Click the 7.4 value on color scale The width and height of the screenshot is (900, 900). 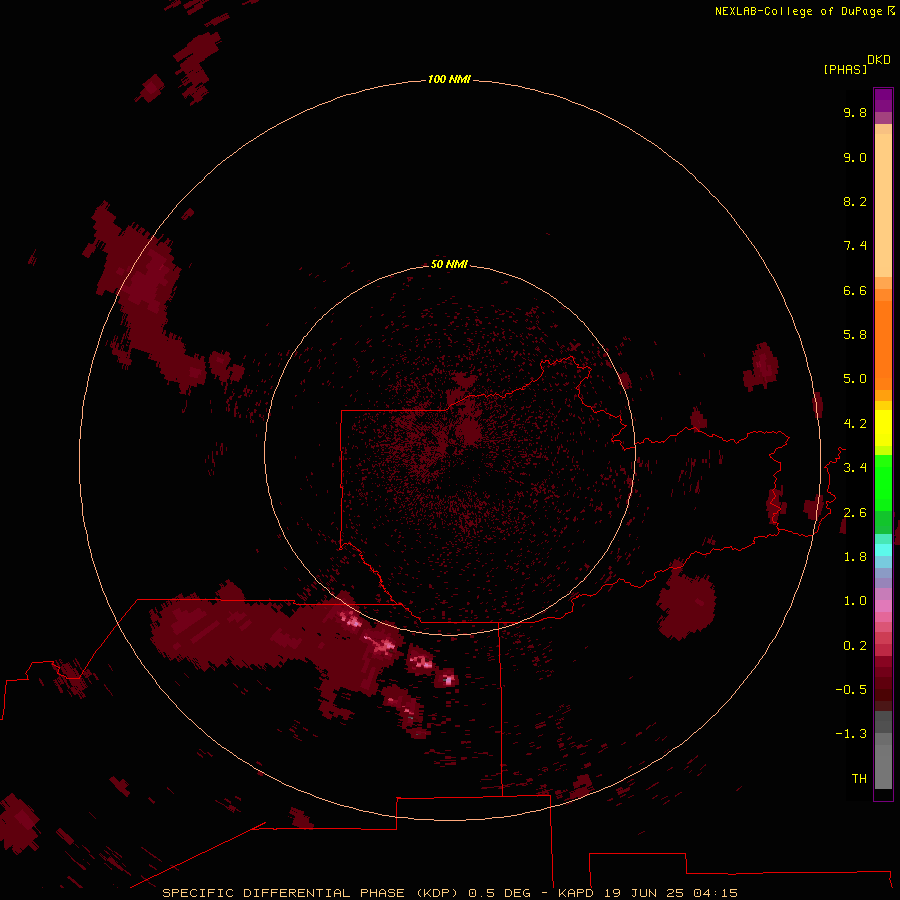(855, 246)
